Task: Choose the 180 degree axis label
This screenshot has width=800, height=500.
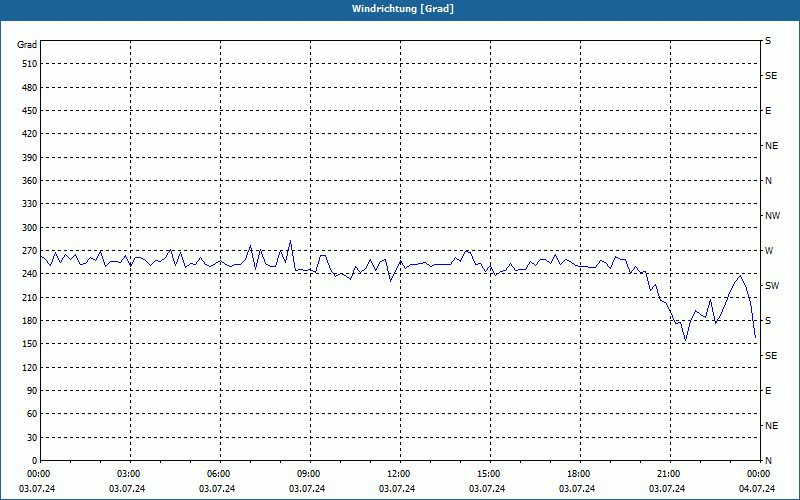Action: tap(29, 321)
